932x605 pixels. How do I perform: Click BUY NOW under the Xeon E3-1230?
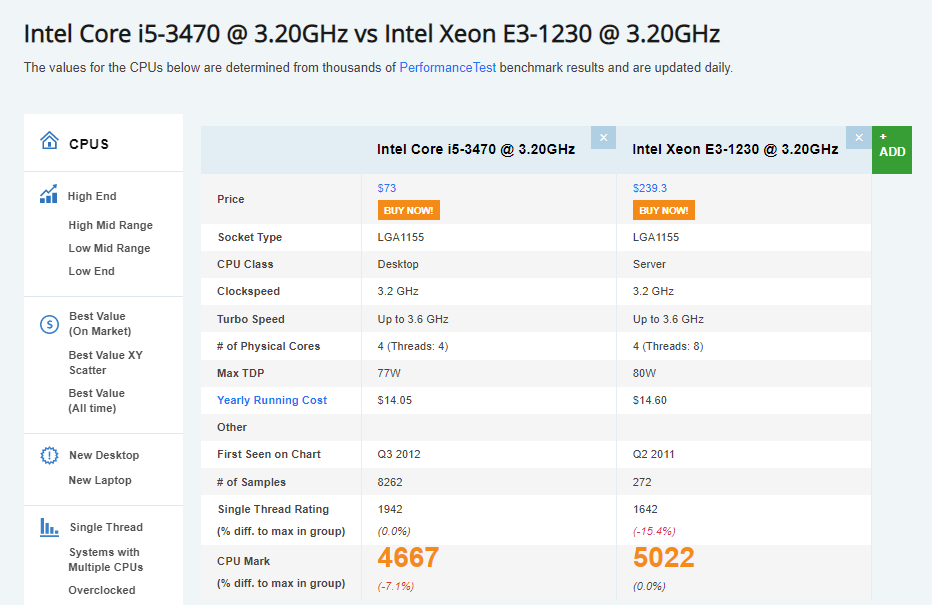coord(663,210)
